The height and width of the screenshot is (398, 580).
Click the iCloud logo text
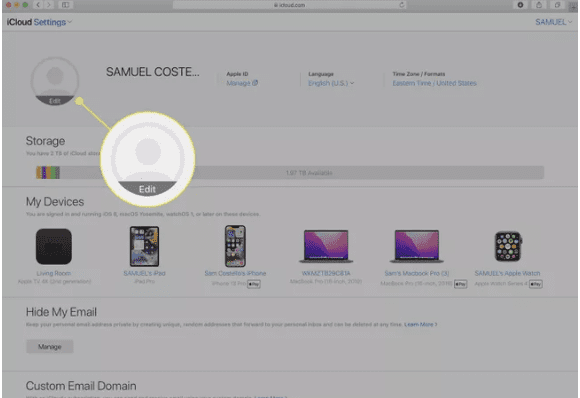click(x=19, y=22)
